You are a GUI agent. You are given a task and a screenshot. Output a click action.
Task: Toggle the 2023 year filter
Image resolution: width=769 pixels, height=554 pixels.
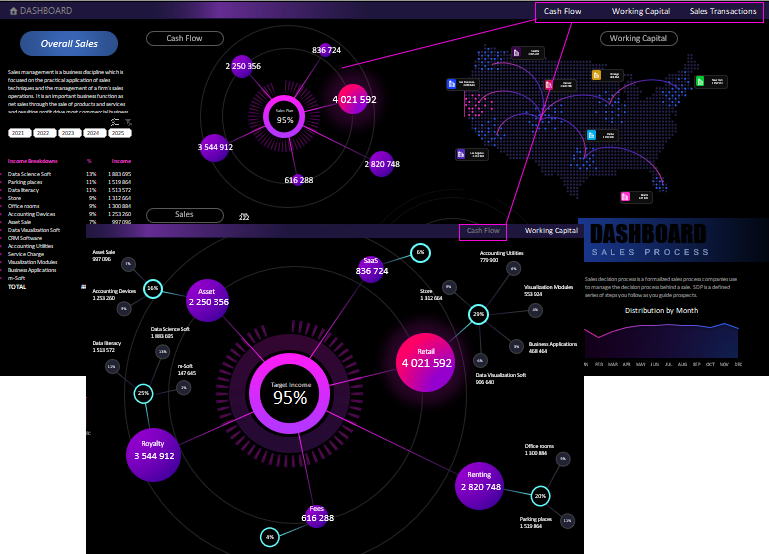coord(70,133)
